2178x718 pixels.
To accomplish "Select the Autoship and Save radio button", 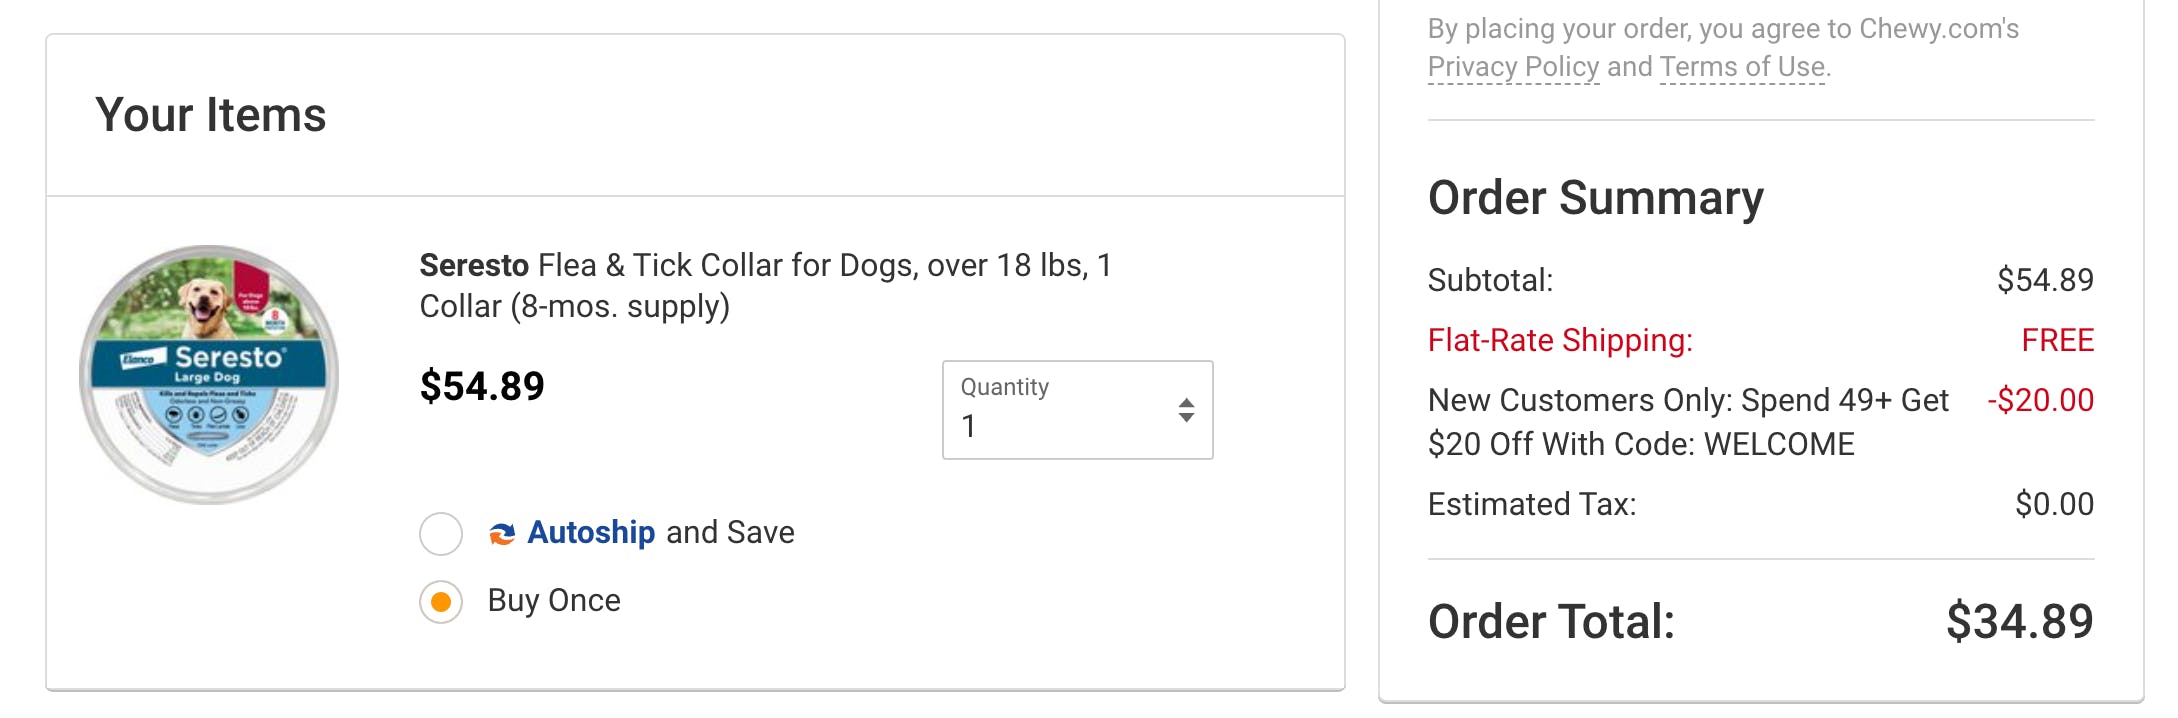I will click(441, 534).
